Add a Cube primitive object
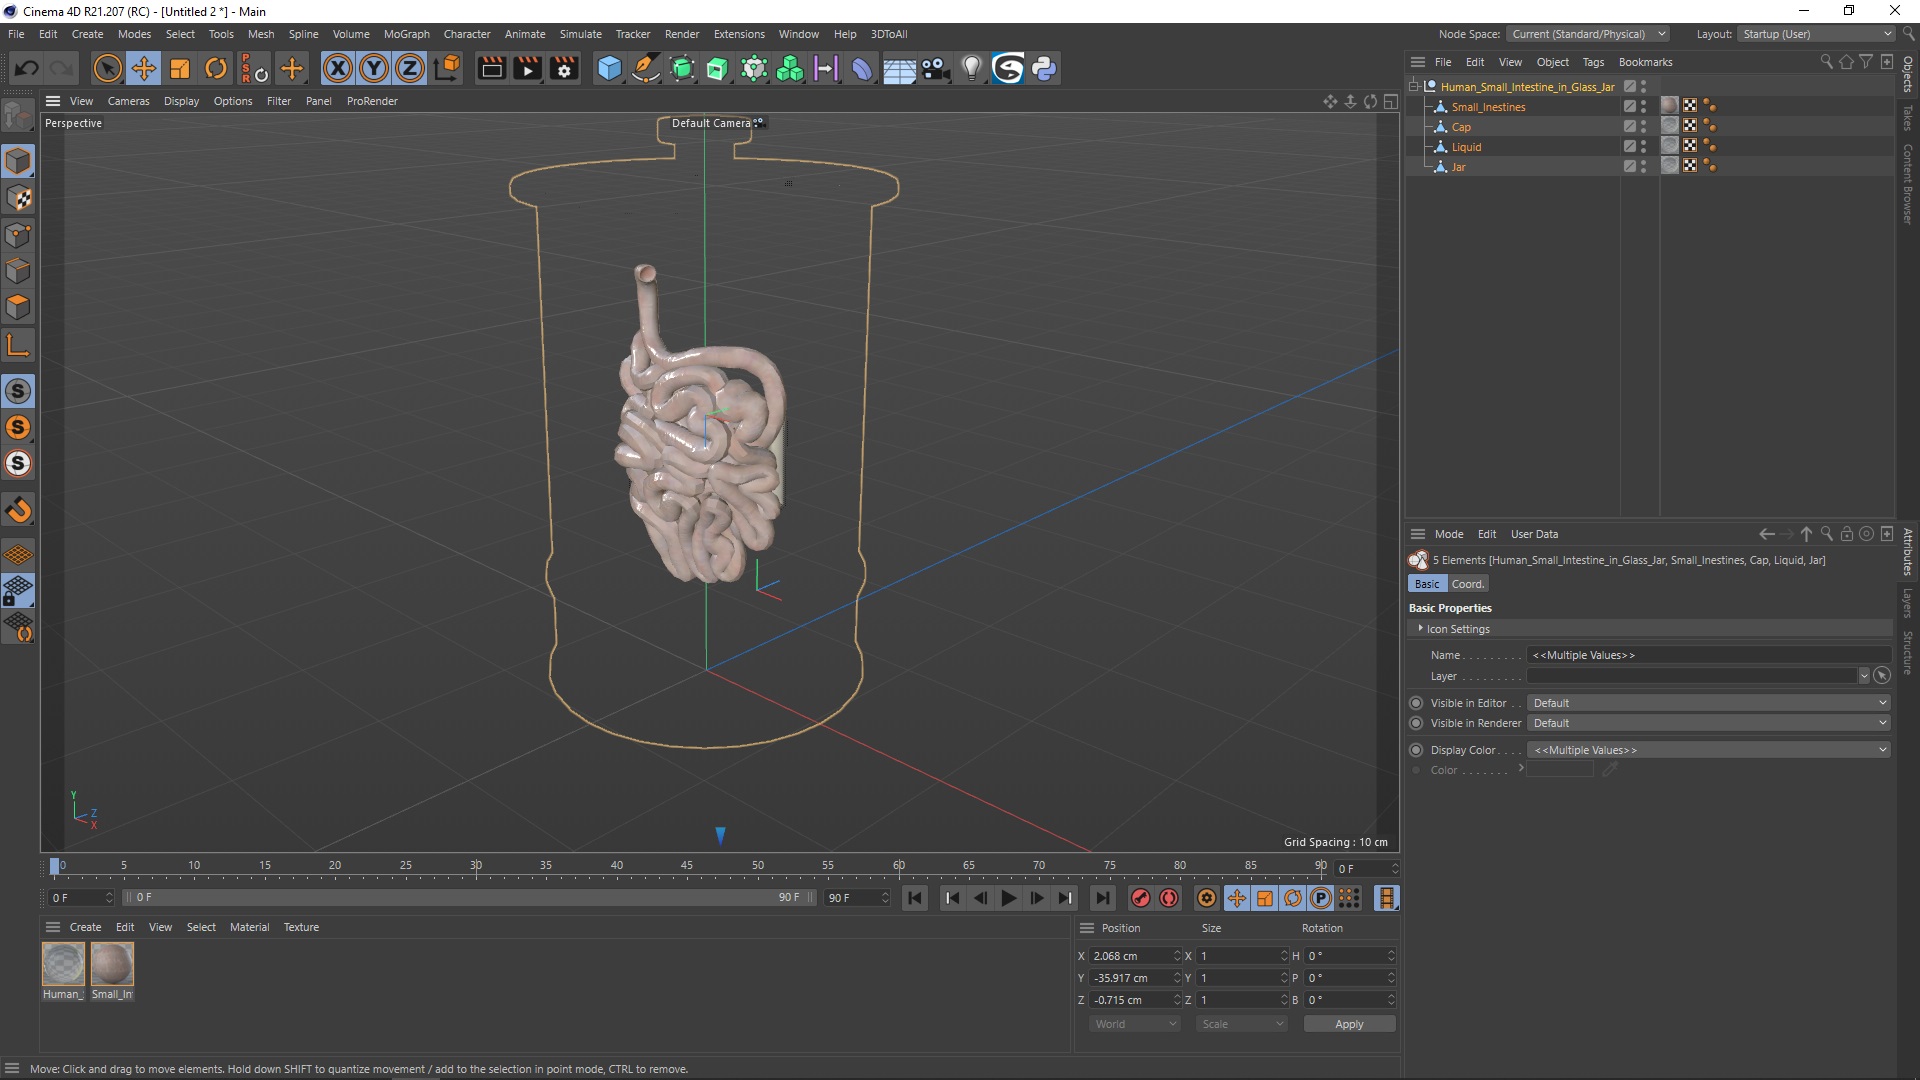 pos(609,68)
